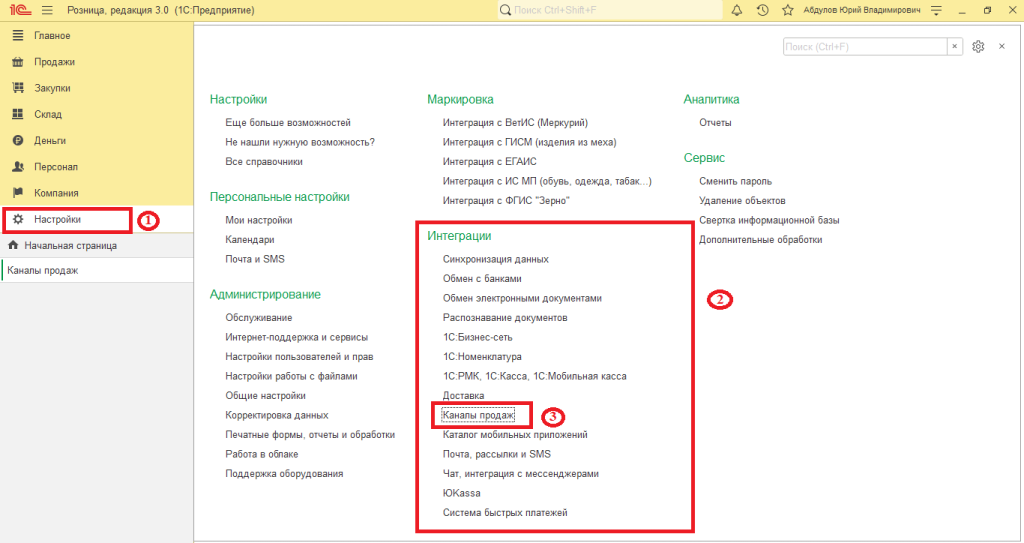This screenshot has height=543, width=1024.
Task: Open Свертка информационной базы
Action: pos(769,220)
